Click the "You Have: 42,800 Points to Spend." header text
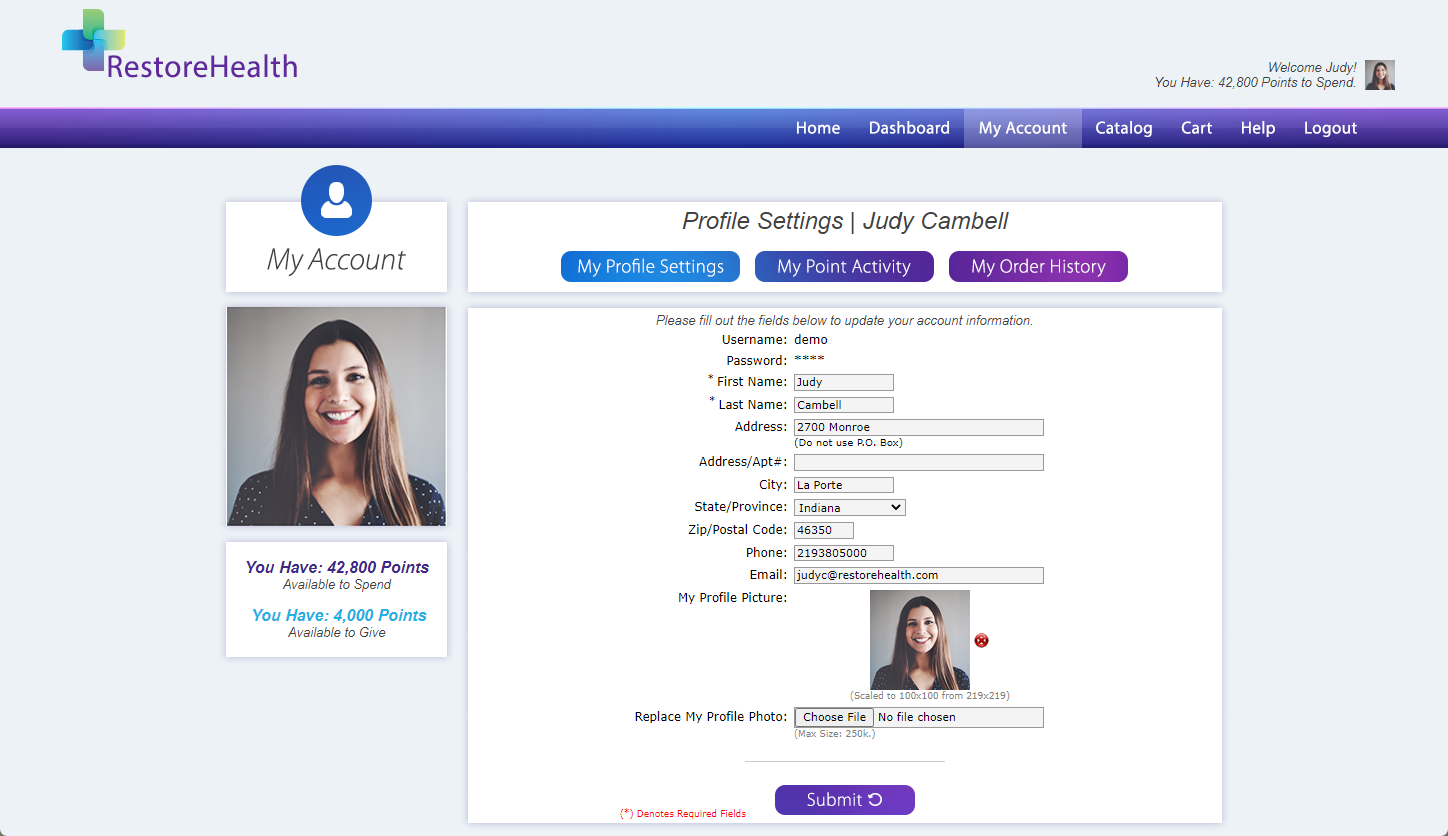The height and width of the screenshot is (836, 1448). [x=1255, y=83]
